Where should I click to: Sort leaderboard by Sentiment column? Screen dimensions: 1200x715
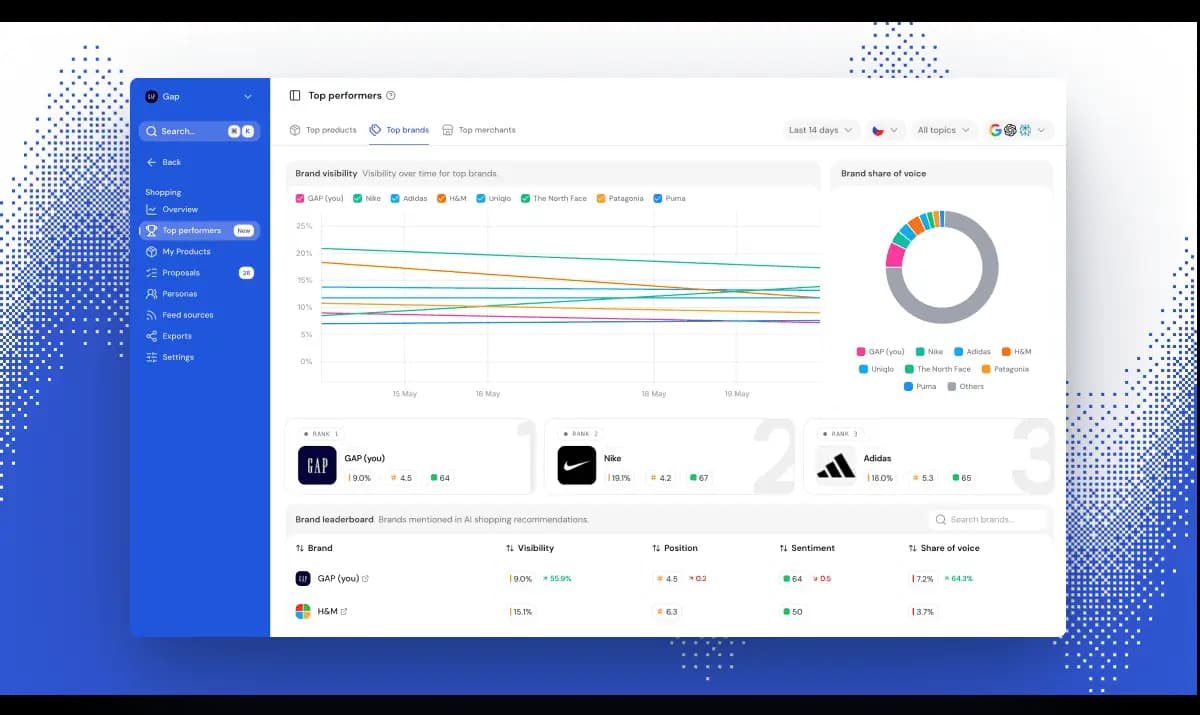807,548
